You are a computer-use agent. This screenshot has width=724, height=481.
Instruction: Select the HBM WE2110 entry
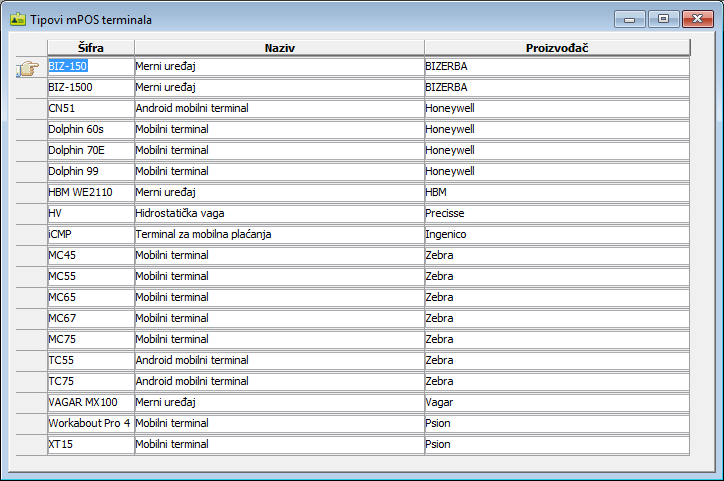(90, 192)
